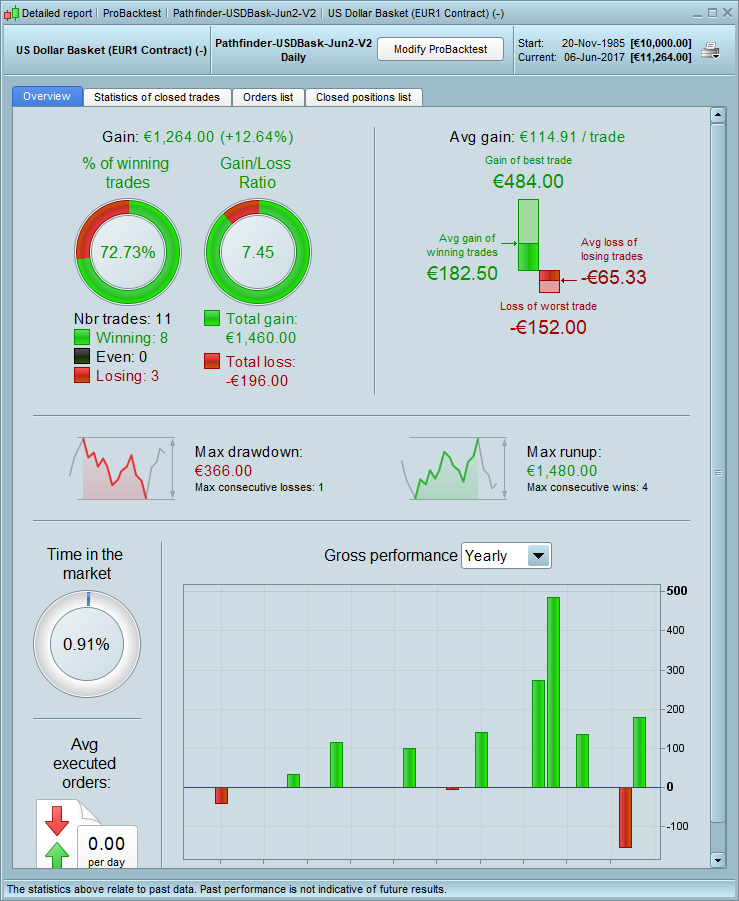The image size is (739, 901).
Task: Click the €182.50 avg winning gain value
Action: (x=462, y=273)
